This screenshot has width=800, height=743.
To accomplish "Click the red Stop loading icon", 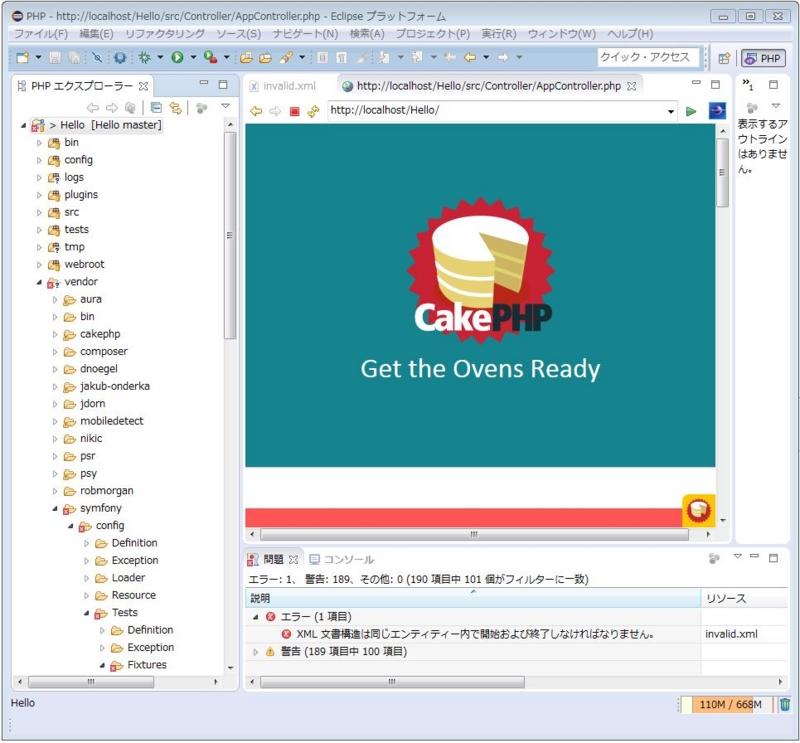I will [x=294, y=111].
